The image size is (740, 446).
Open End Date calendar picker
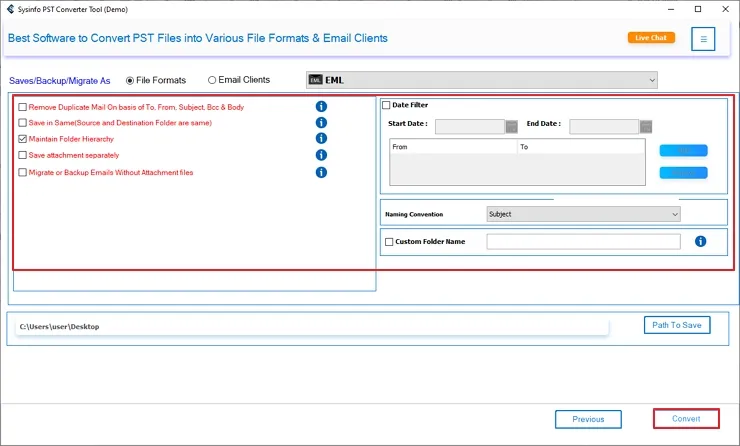646,126
